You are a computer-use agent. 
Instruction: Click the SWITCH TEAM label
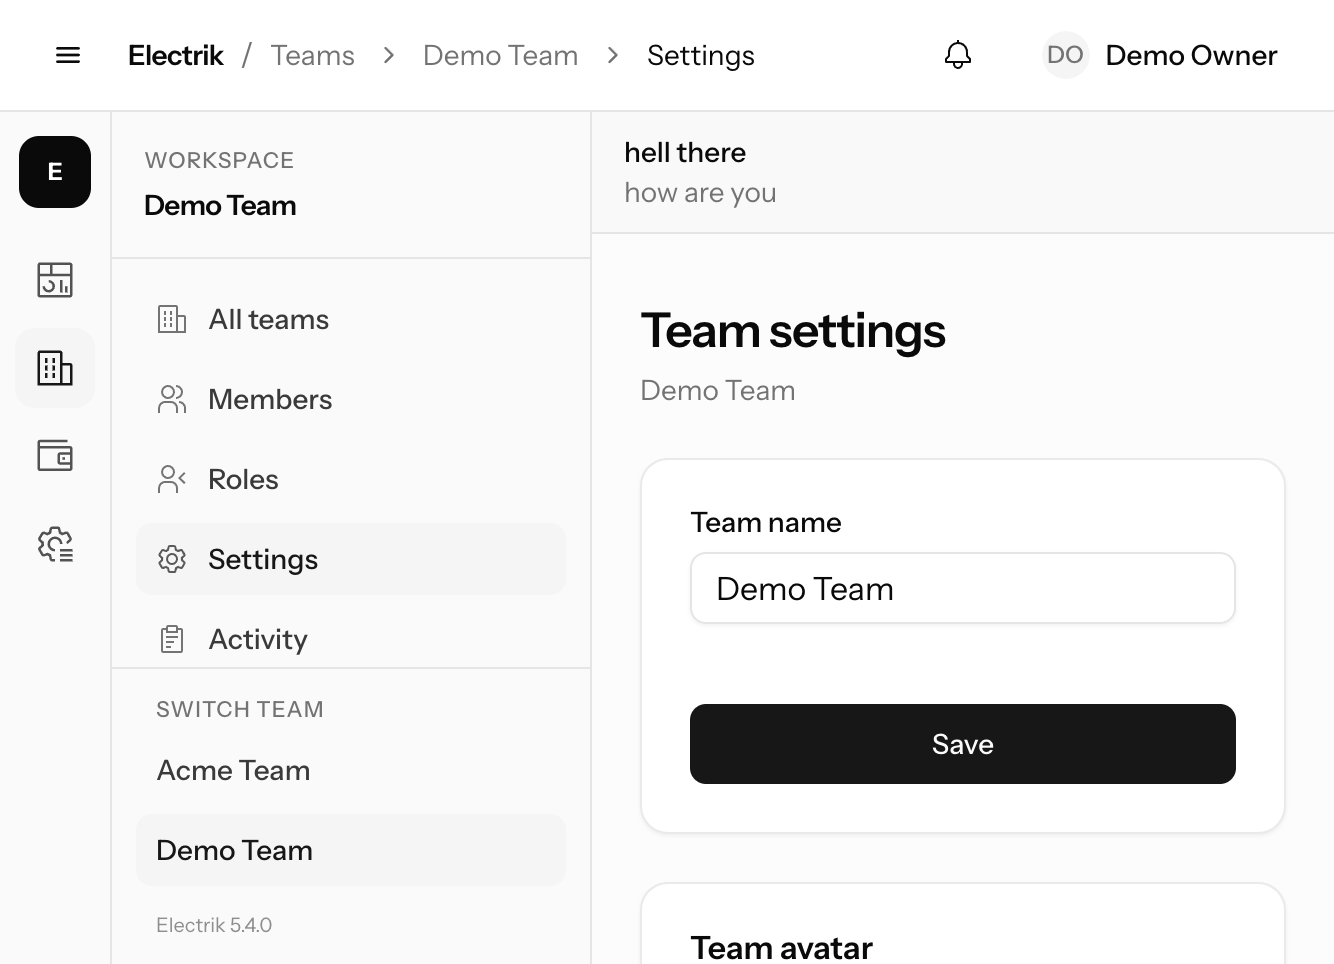(240, 709)
